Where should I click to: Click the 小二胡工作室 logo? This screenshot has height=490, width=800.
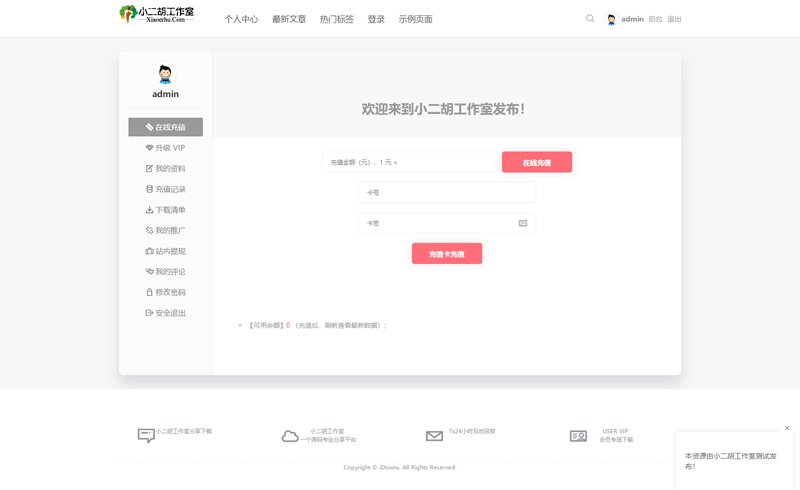[x=157, y=14]
